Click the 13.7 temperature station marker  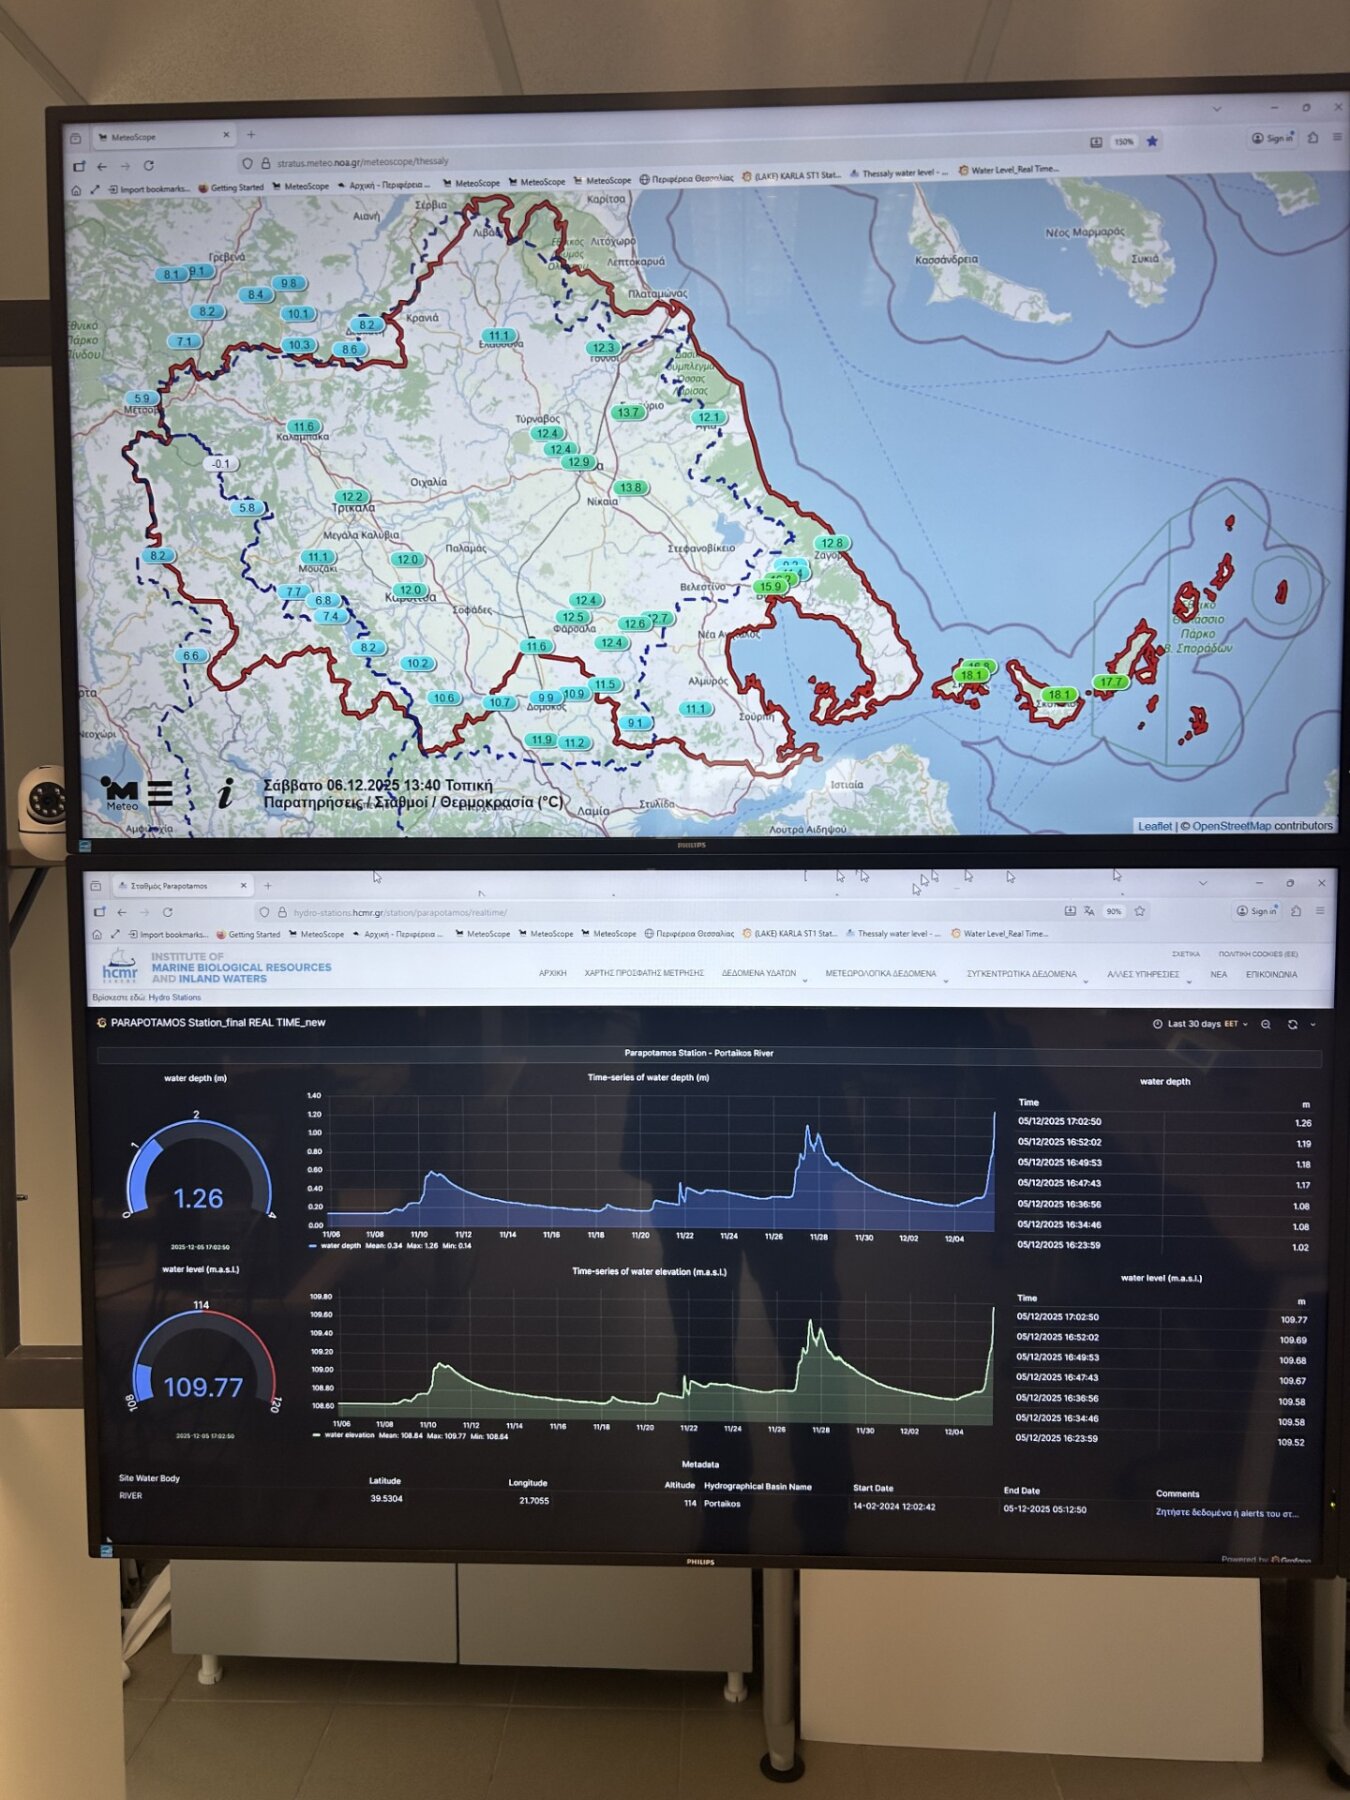pos(627,412)
